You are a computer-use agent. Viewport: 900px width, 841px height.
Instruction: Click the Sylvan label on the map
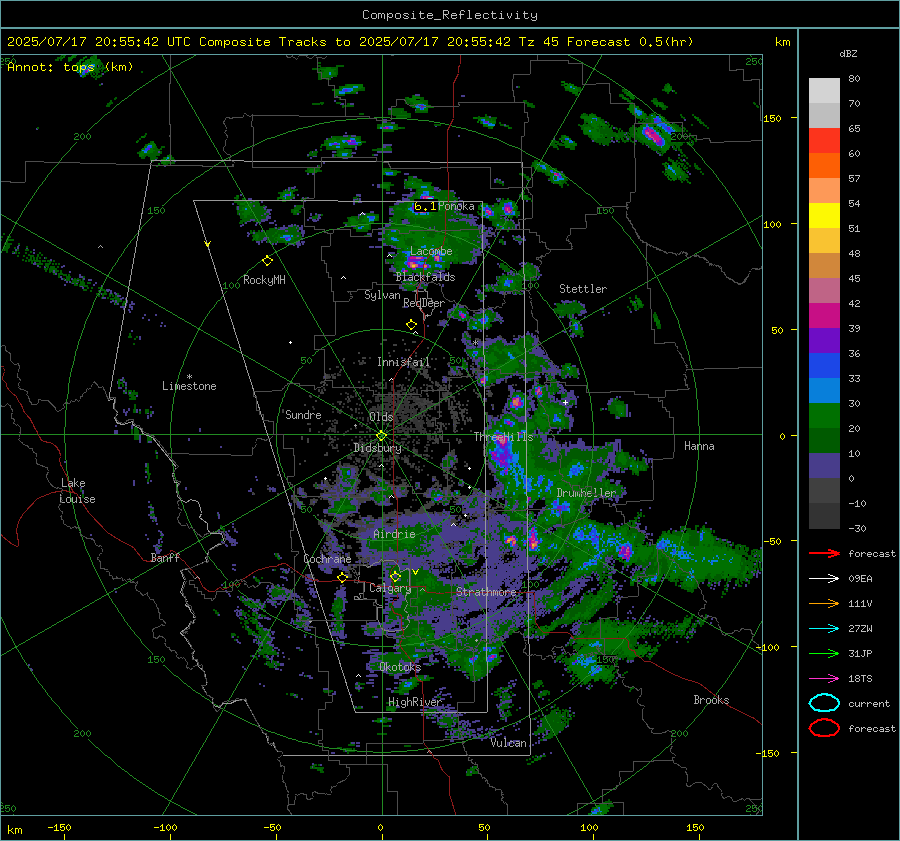tap(382, 295)
